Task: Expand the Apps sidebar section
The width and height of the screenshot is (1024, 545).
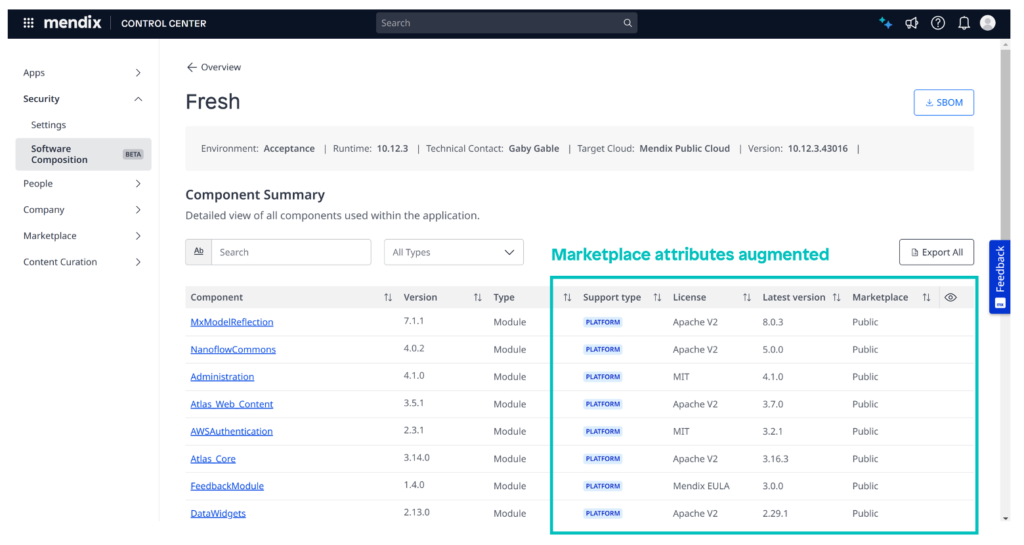Action: [138, 73]
